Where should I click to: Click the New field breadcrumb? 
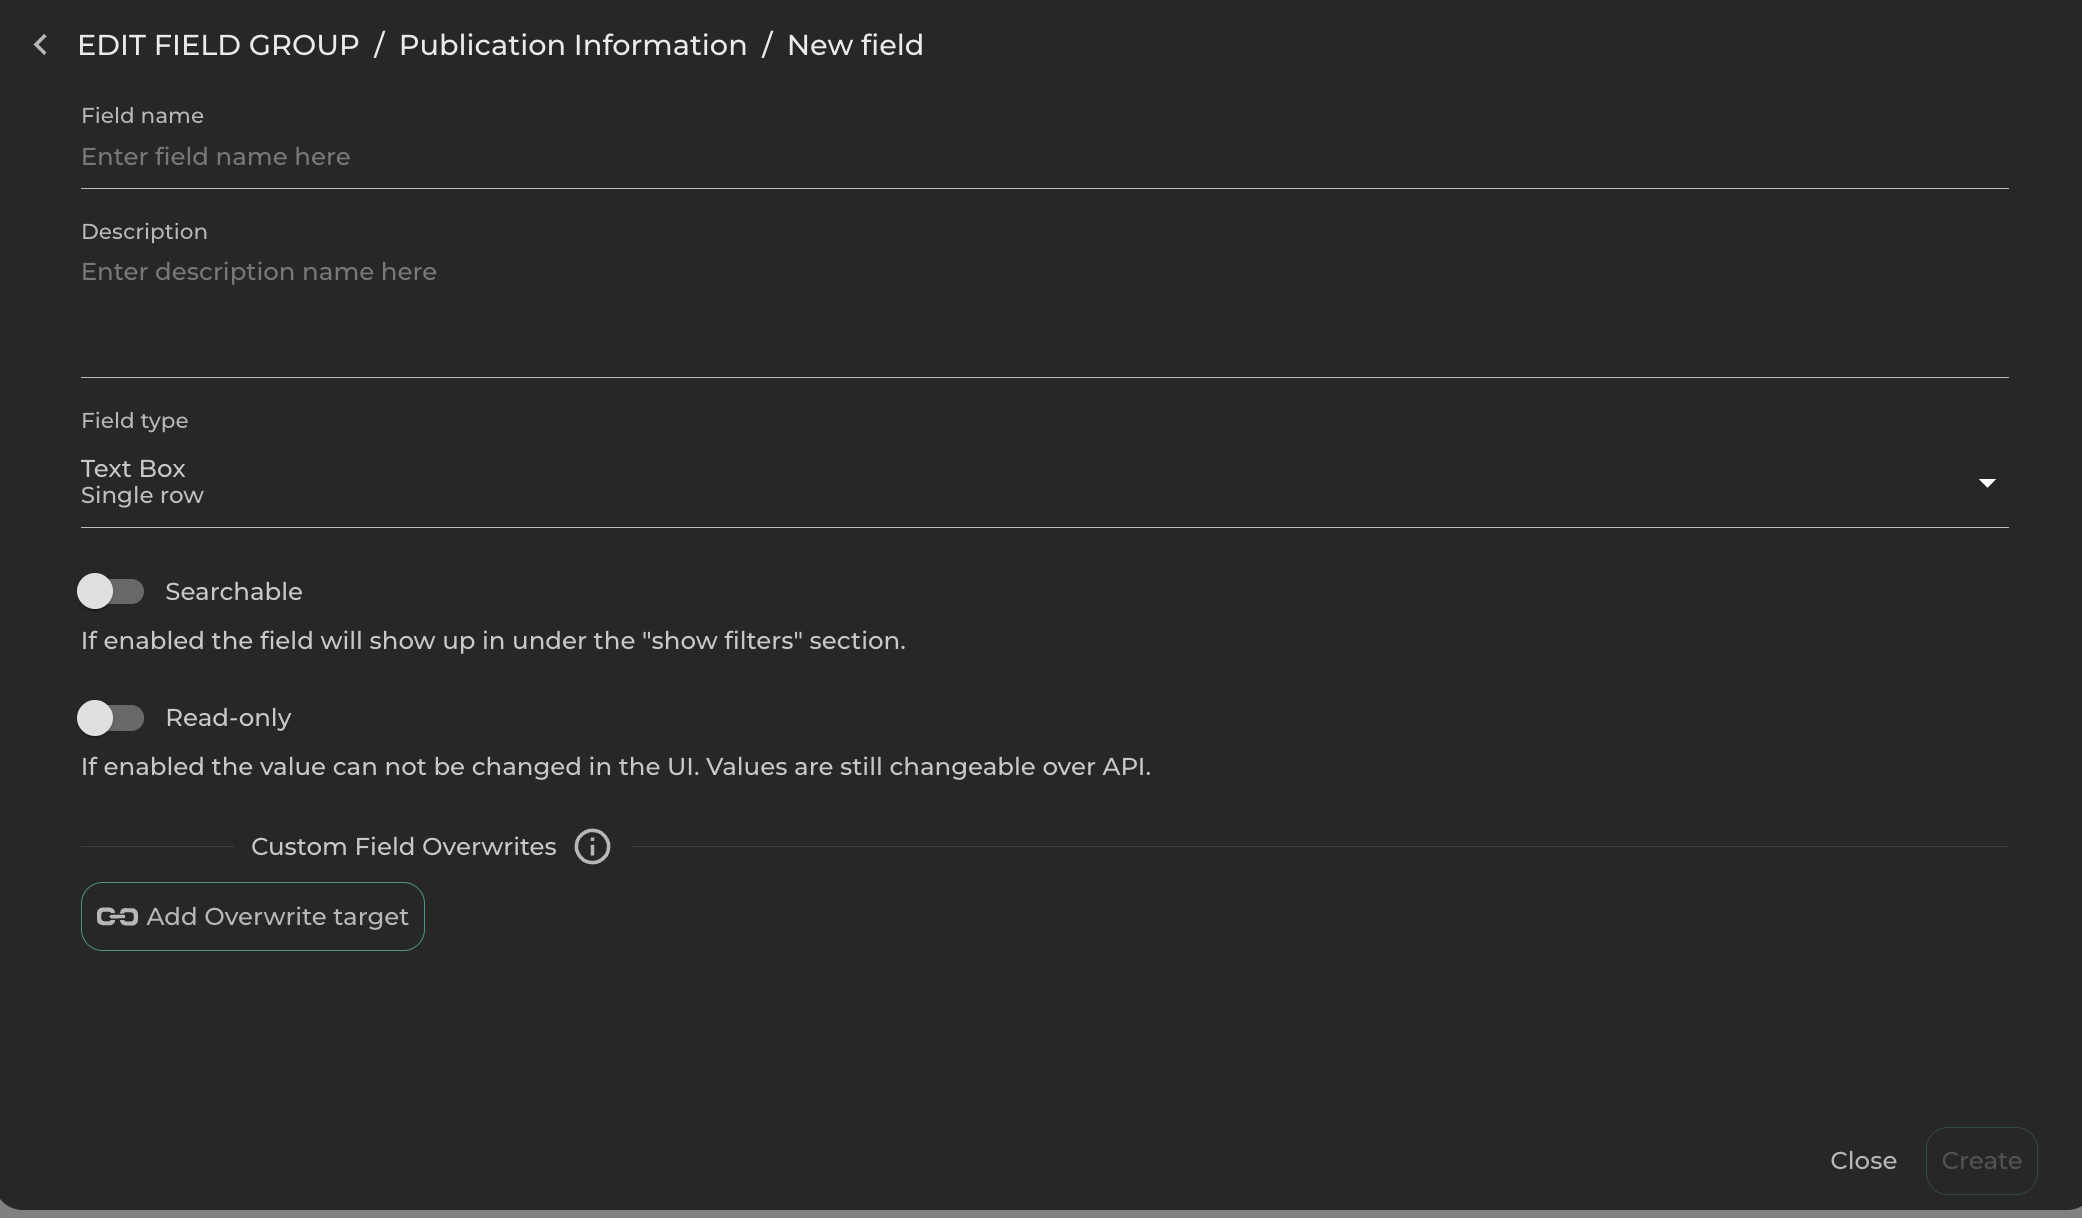pyautogui.click(x=855, y=45)
